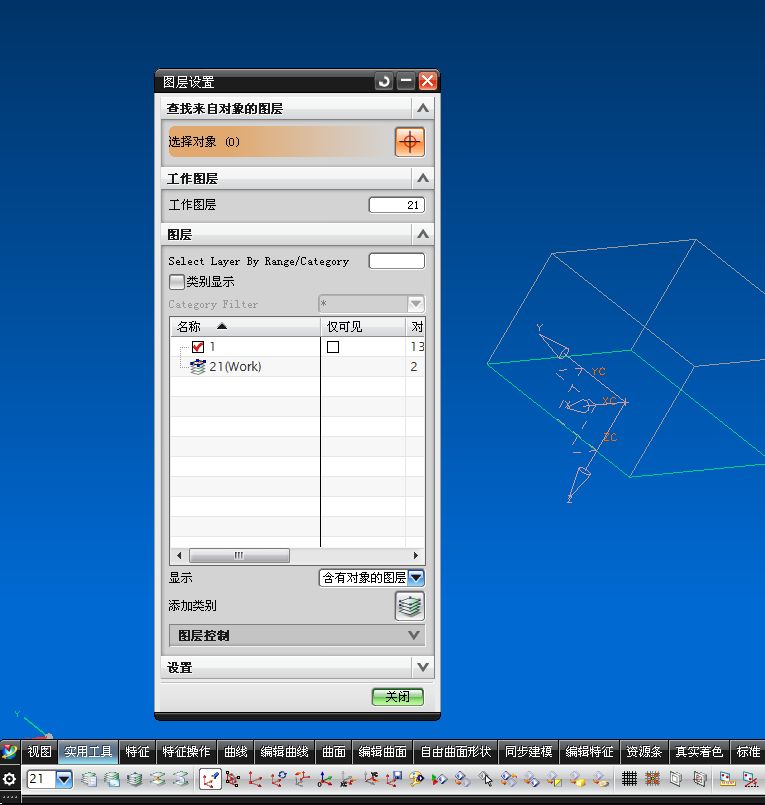Click the red-green arrow hide icon
765x805 pixels.
point(439,779)
